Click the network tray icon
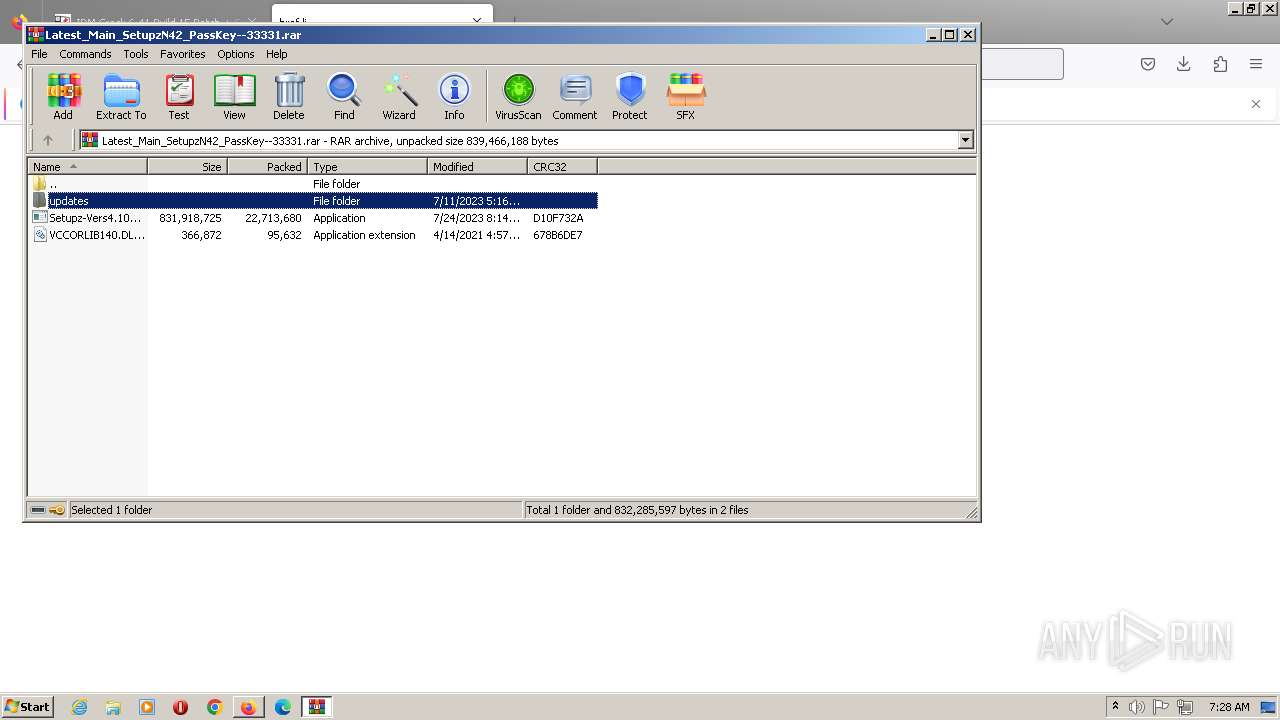Viewport: 1280px width, 720px height. pyautogui.click(x=1186, y=707)
